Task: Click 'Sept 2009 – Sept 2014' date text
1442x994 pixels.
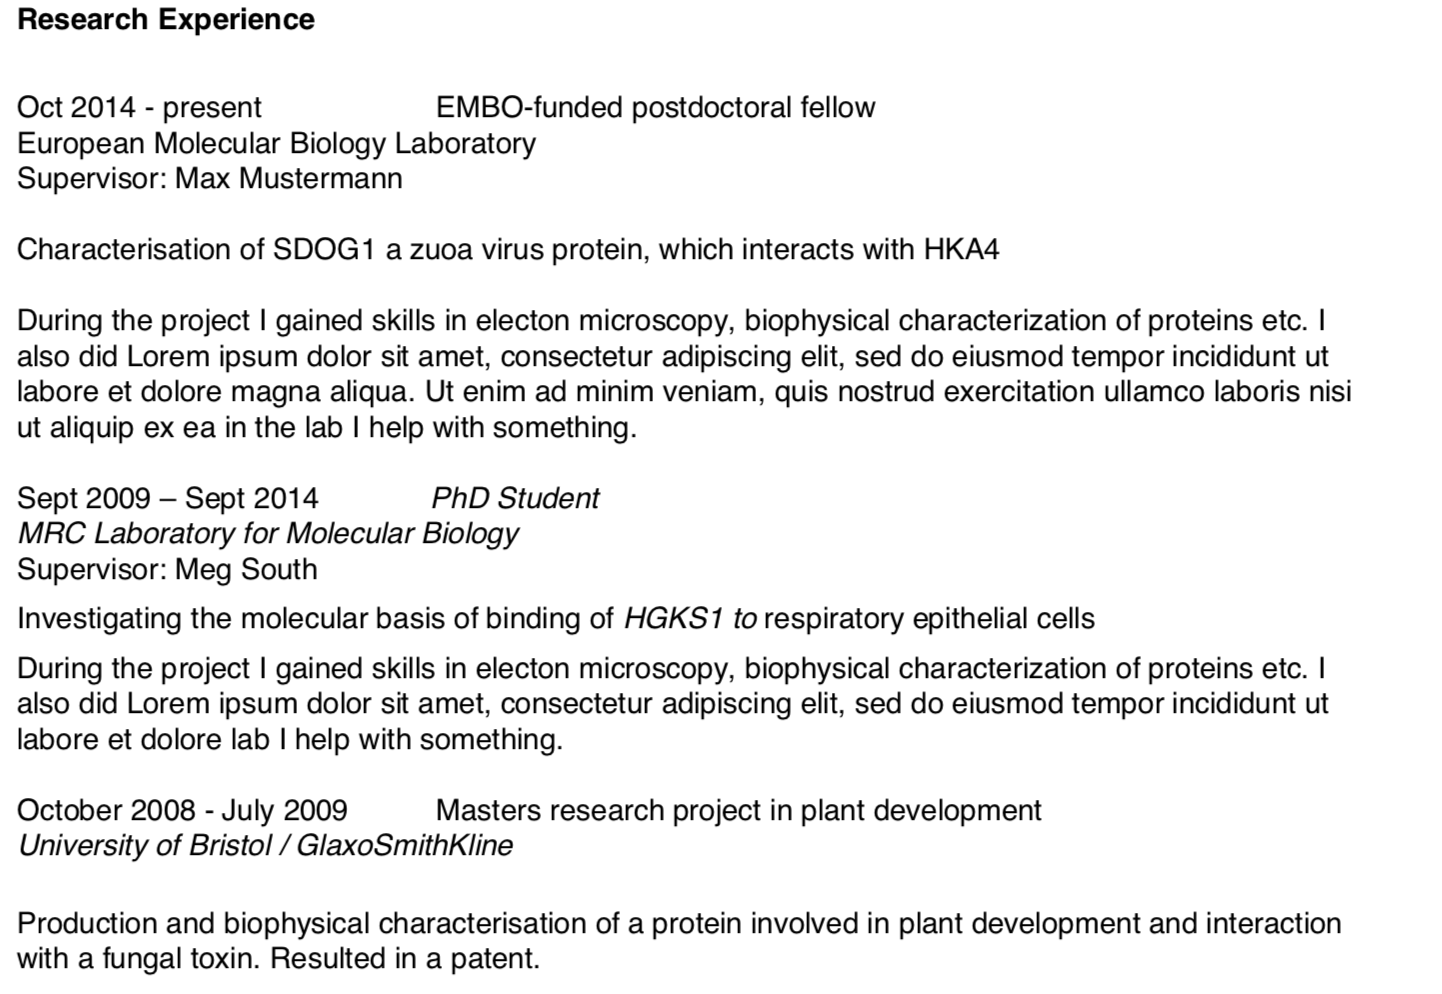Action: coord(168,498)
